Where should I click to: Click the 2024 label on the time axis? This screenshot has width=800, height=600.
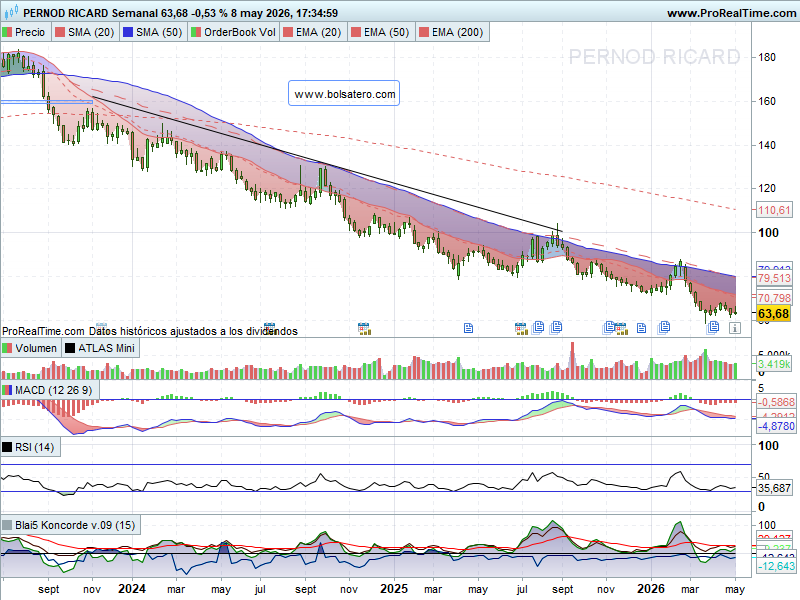(132, 589)
